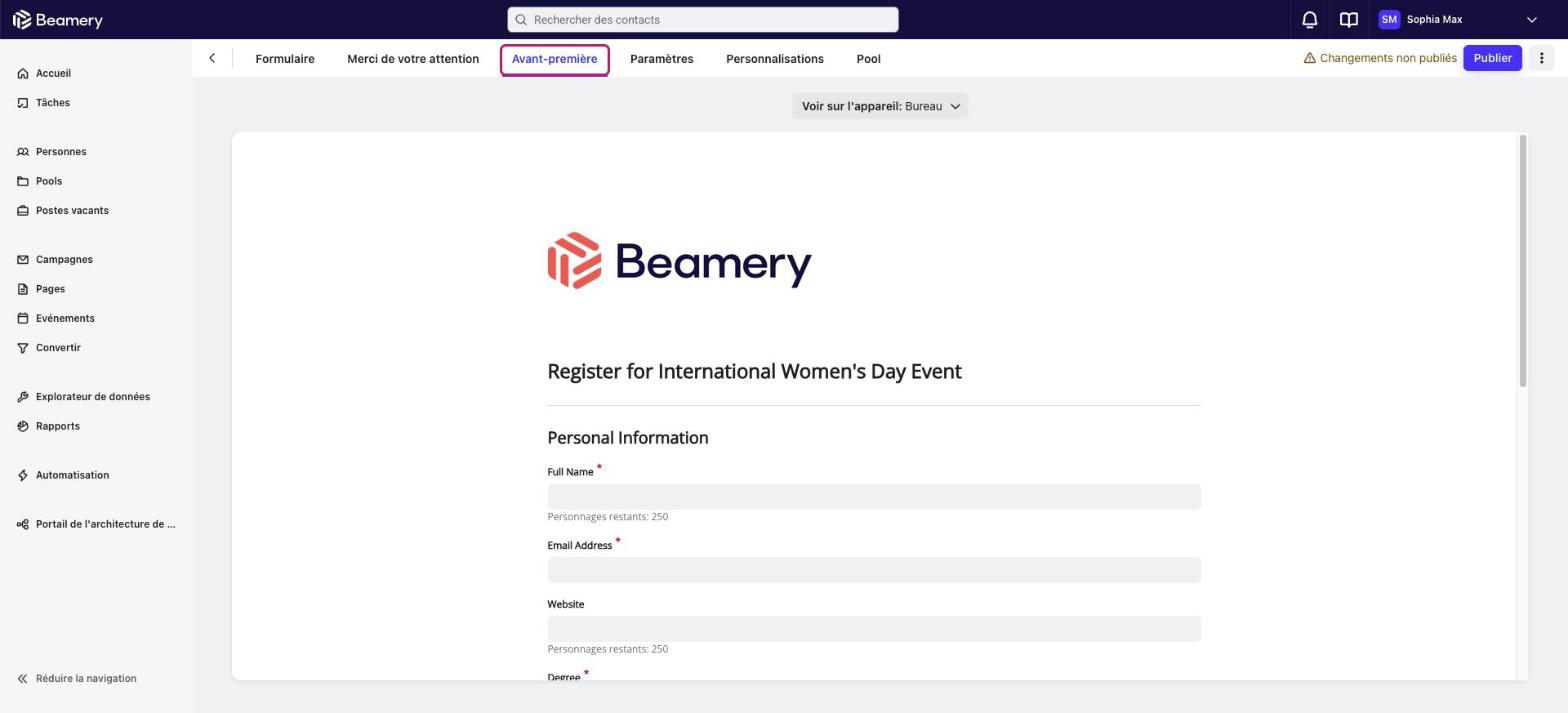Click the Tâches icon in the sidebar

pos(23,103)
